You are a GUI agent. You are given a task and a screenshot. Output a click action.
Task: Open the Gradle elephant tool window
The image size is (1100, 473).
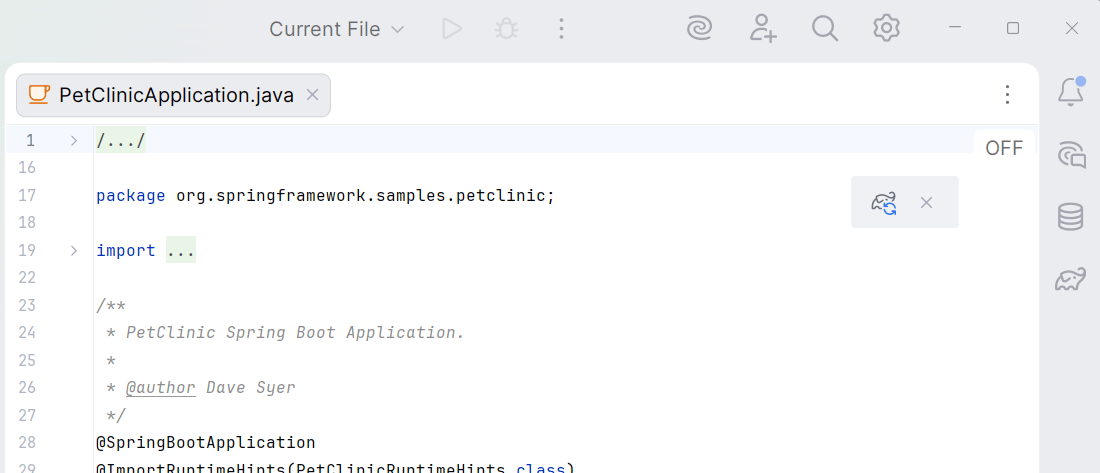[1071, 279]
